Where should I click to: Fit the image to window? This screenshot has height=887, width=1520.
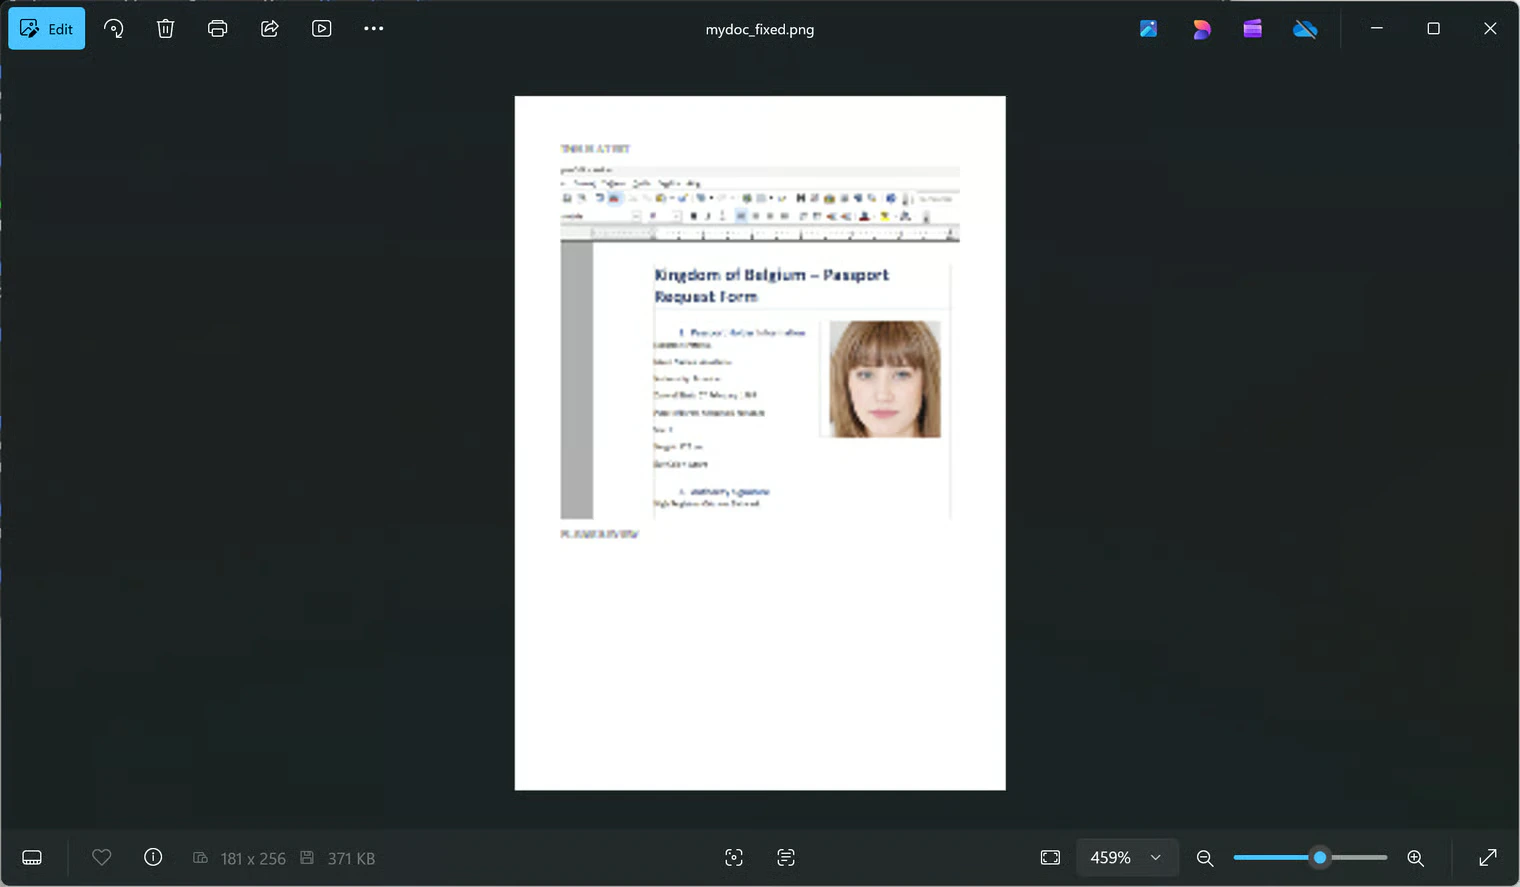point(1050,858)
